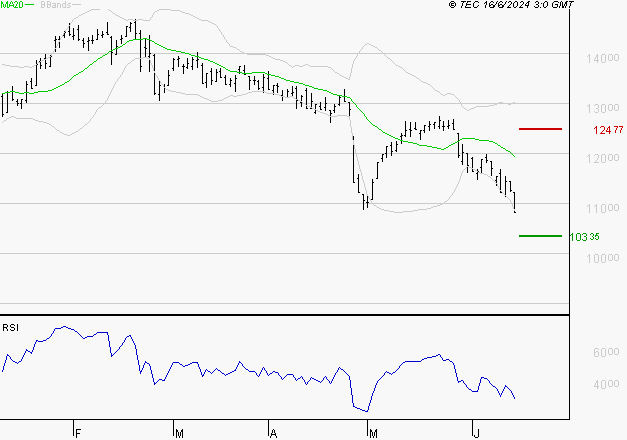
Task: Click the April 'A' month label
Action: pos(273,434)
